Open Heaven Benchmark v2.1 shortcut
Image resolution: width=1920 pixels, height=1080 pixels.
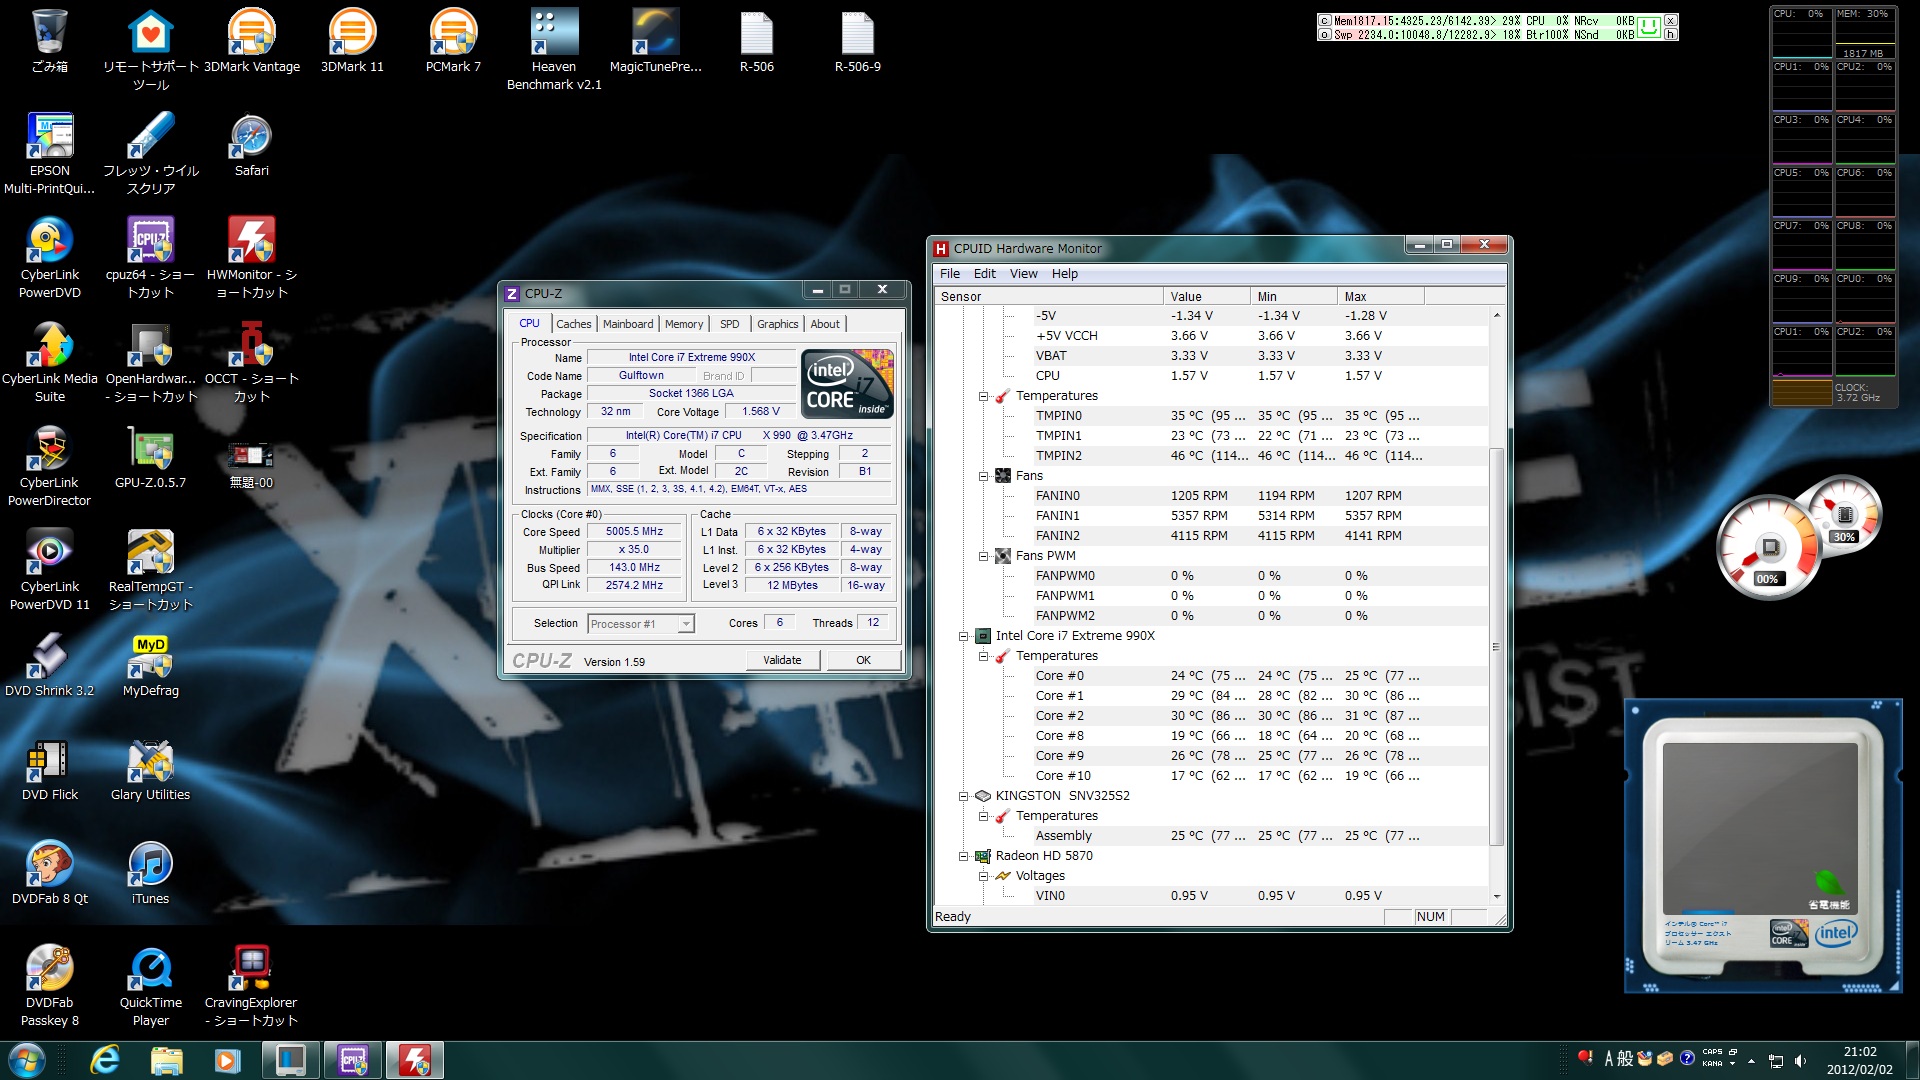coord(553,34)
